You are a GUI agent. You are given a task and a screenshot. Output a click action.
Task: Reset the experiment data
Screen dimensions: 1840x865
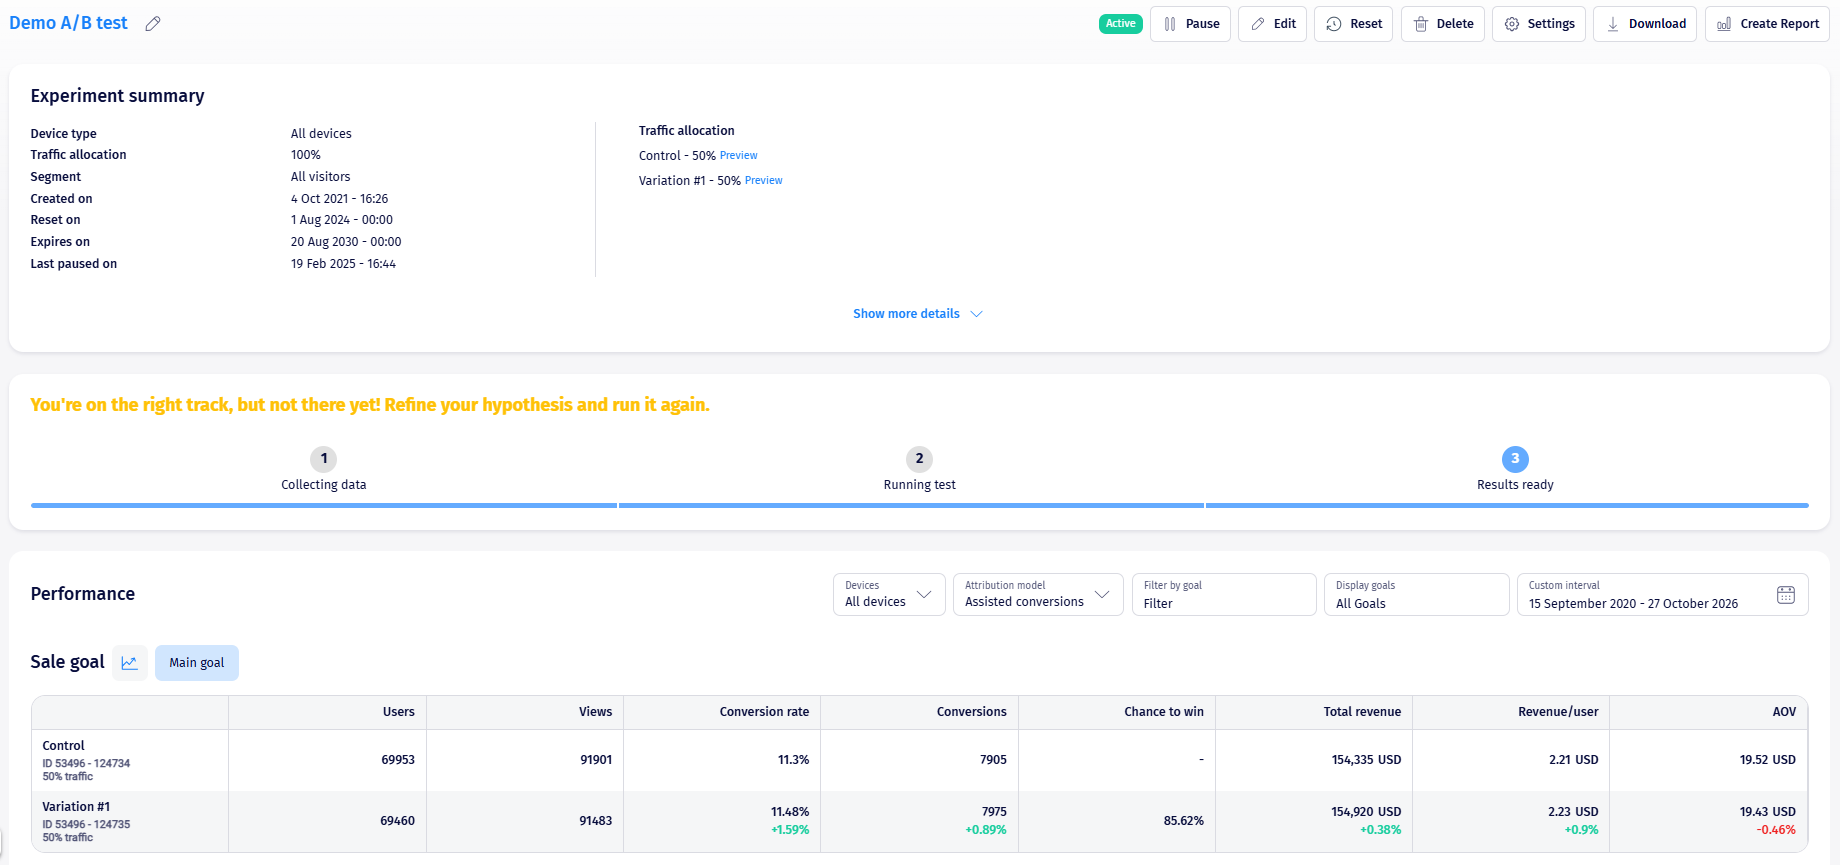tap(1354, 24)
